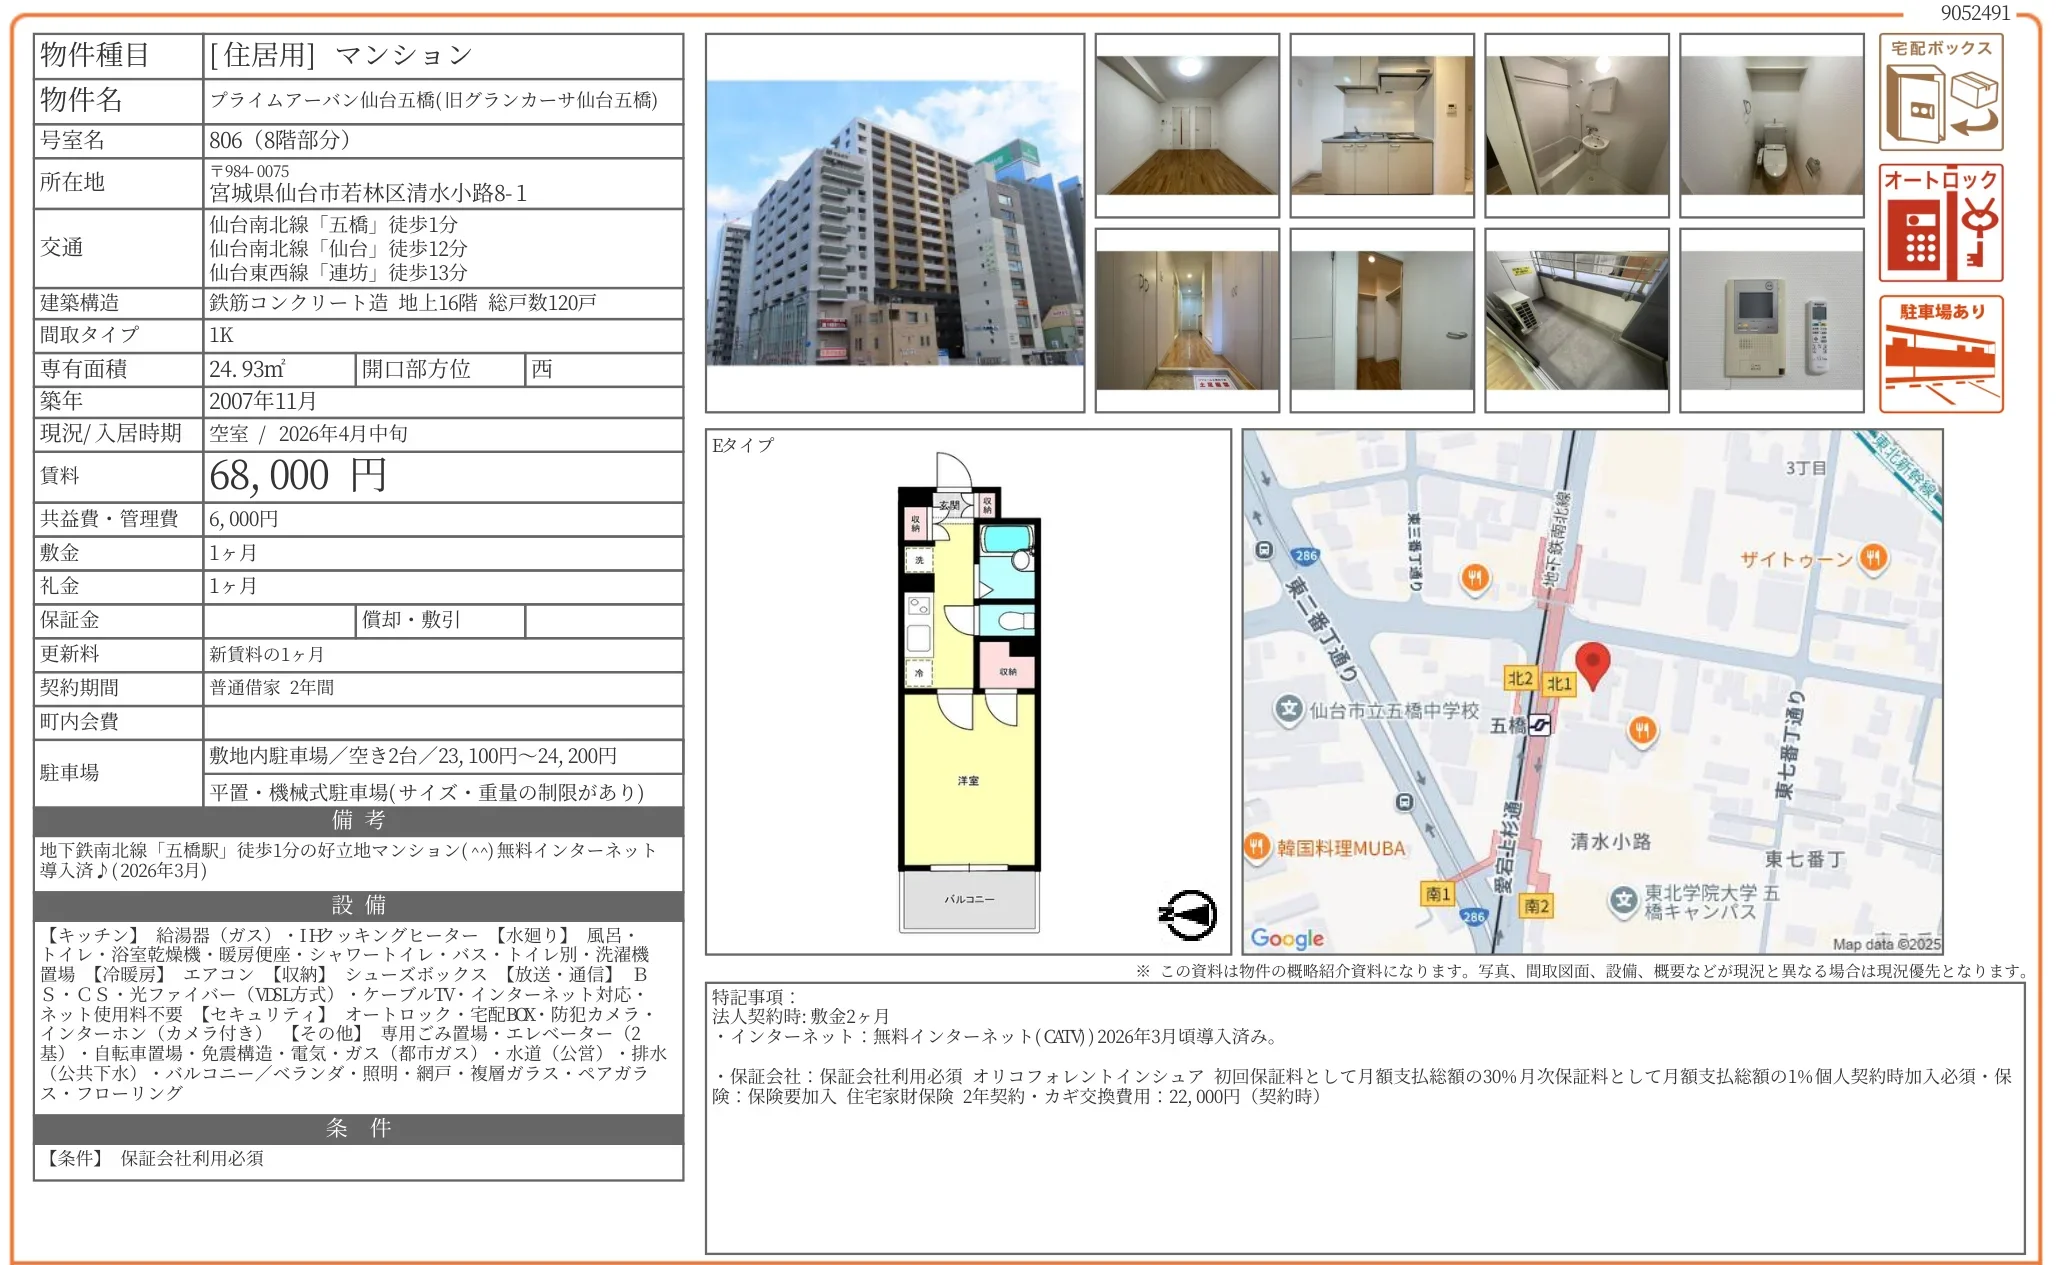Click the north compass arrow on floor plan
This screenshot has height=1265, width=2056.
pyautogui.click(x=1188, y=914)
